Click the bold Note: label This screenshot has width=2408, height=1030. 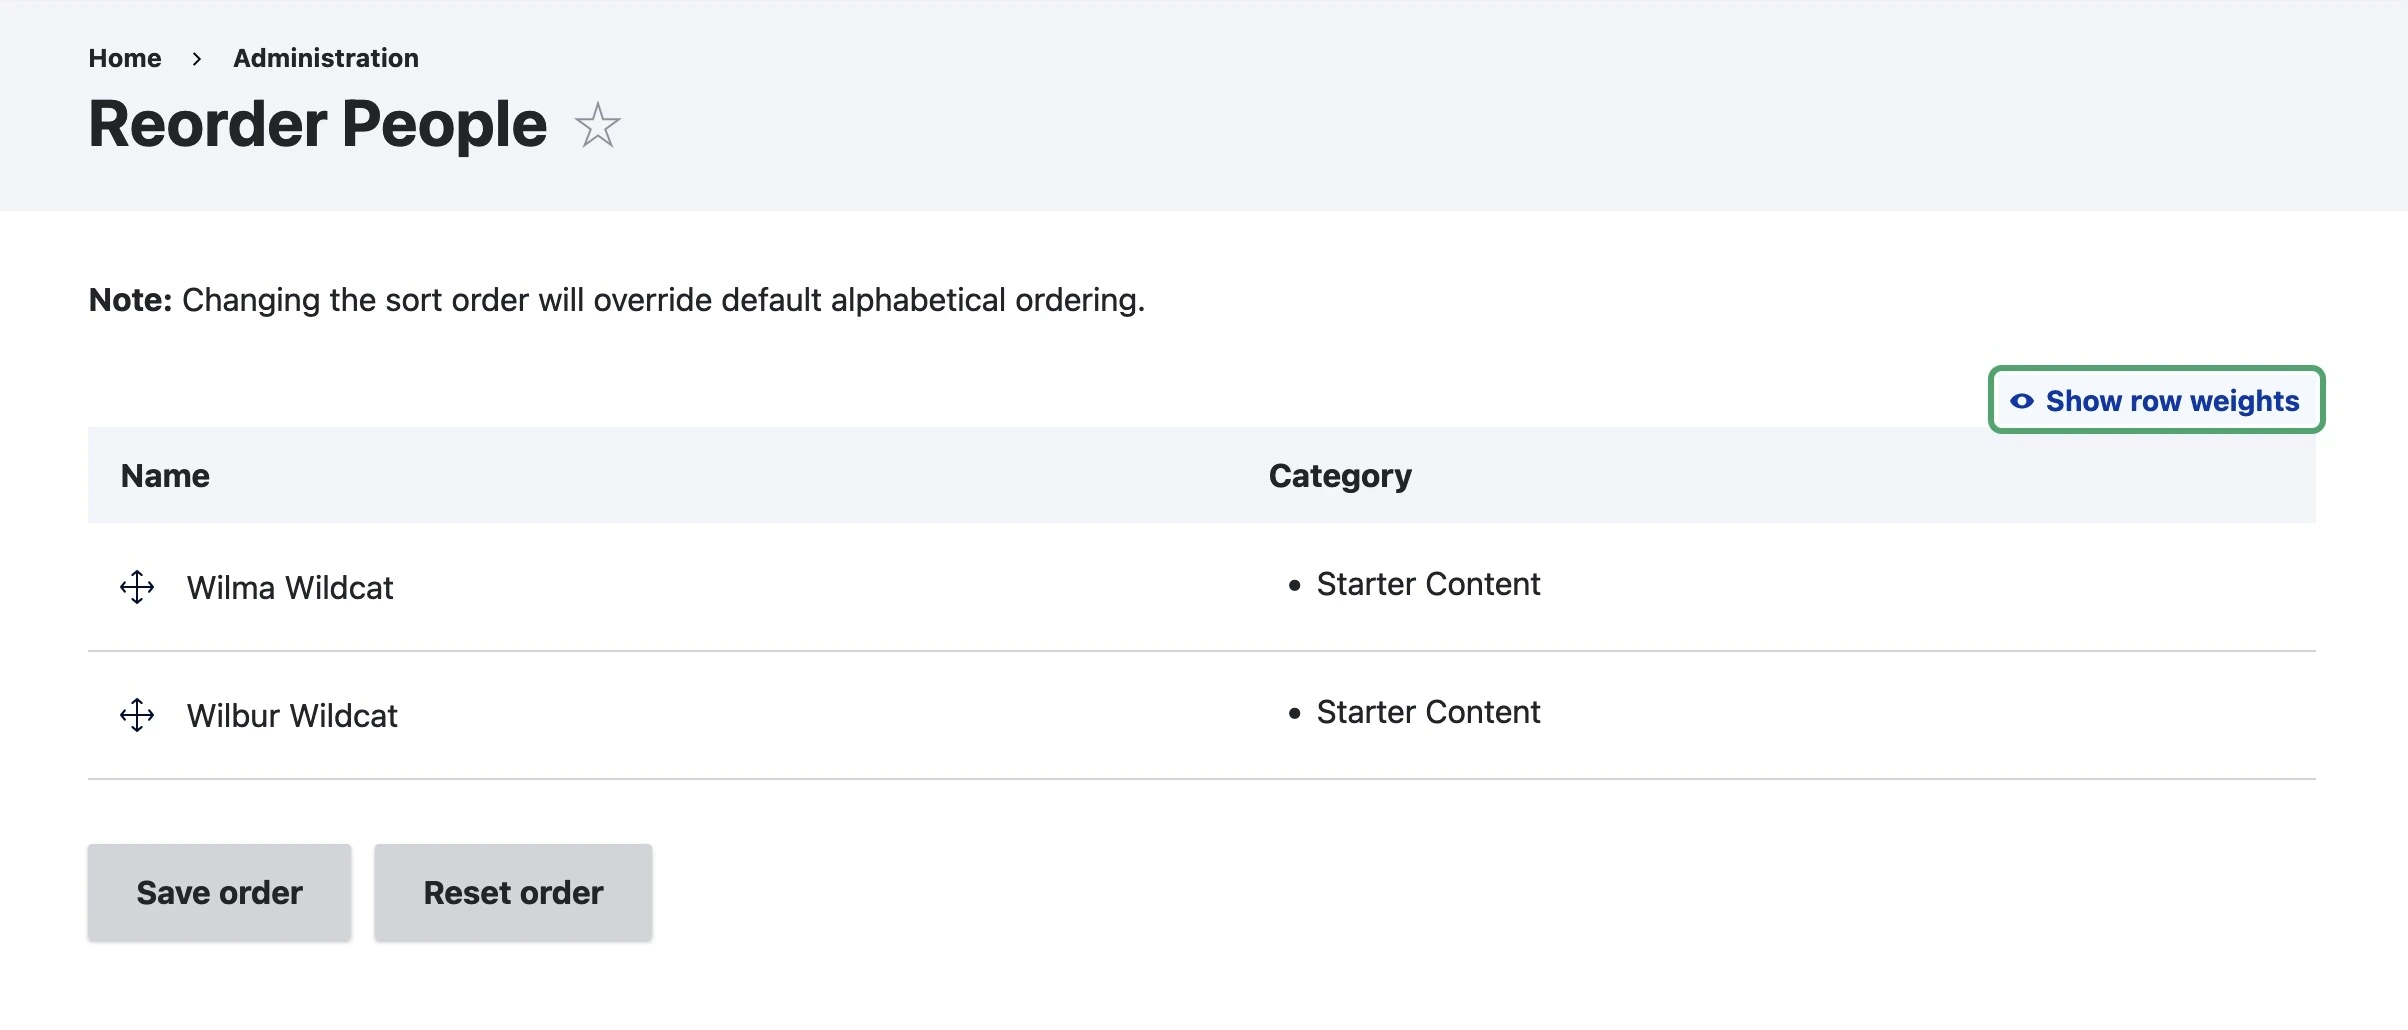130,300
